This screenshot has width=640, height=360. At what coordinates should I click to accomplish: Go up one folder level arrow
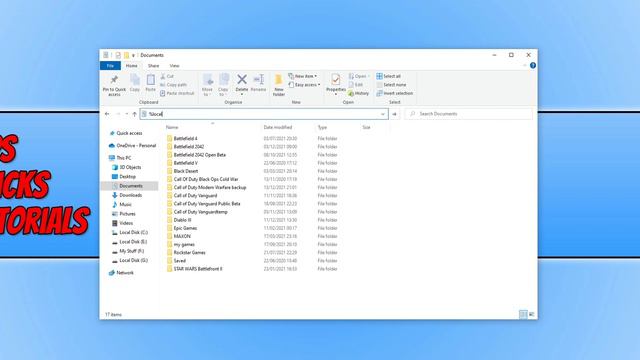pos(134,114)
